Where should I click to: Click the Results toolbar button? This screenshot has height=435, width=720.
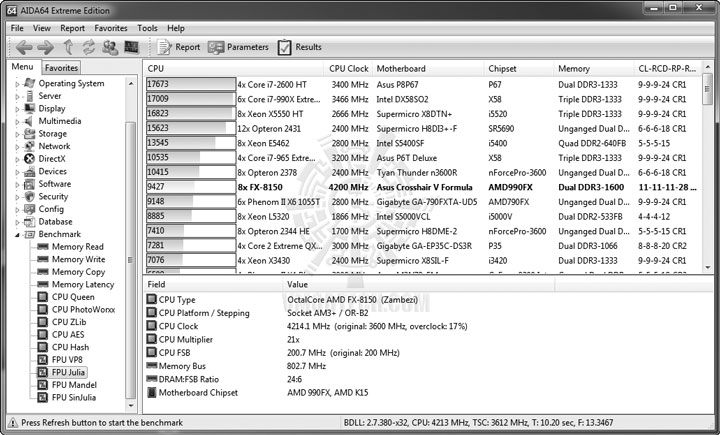299,47
